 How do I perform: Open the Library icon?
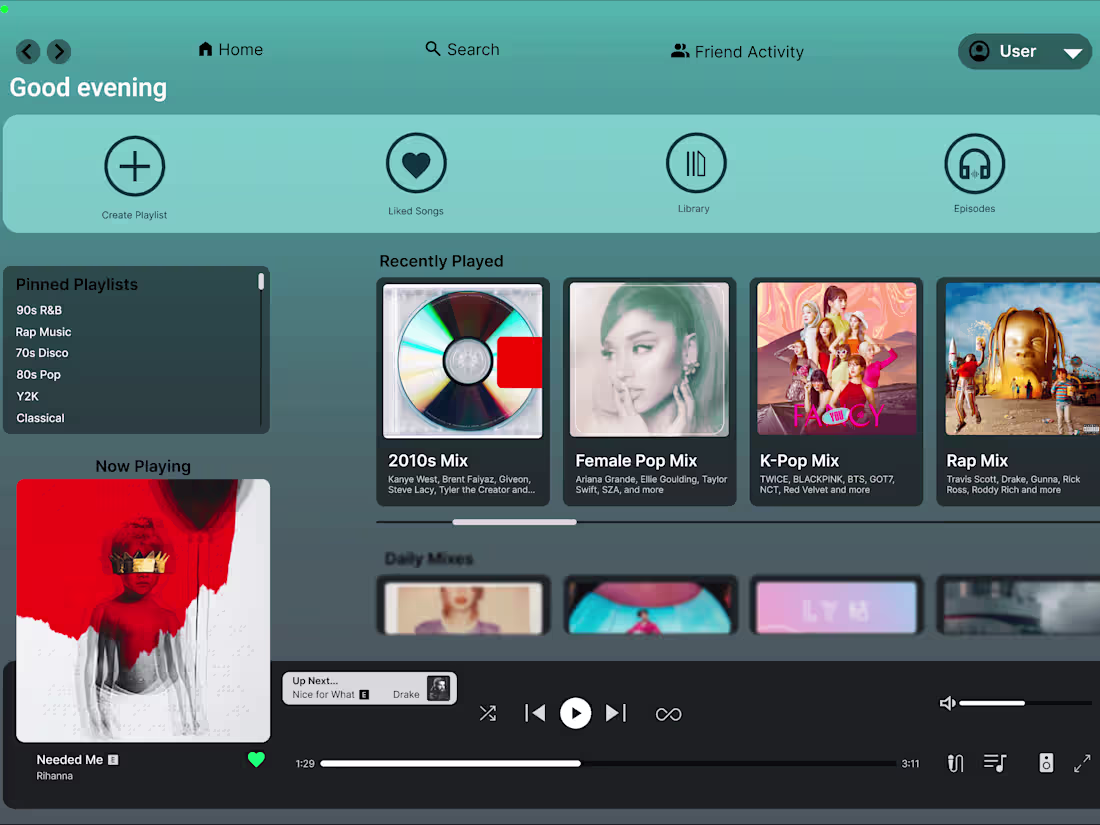[695, 163]
